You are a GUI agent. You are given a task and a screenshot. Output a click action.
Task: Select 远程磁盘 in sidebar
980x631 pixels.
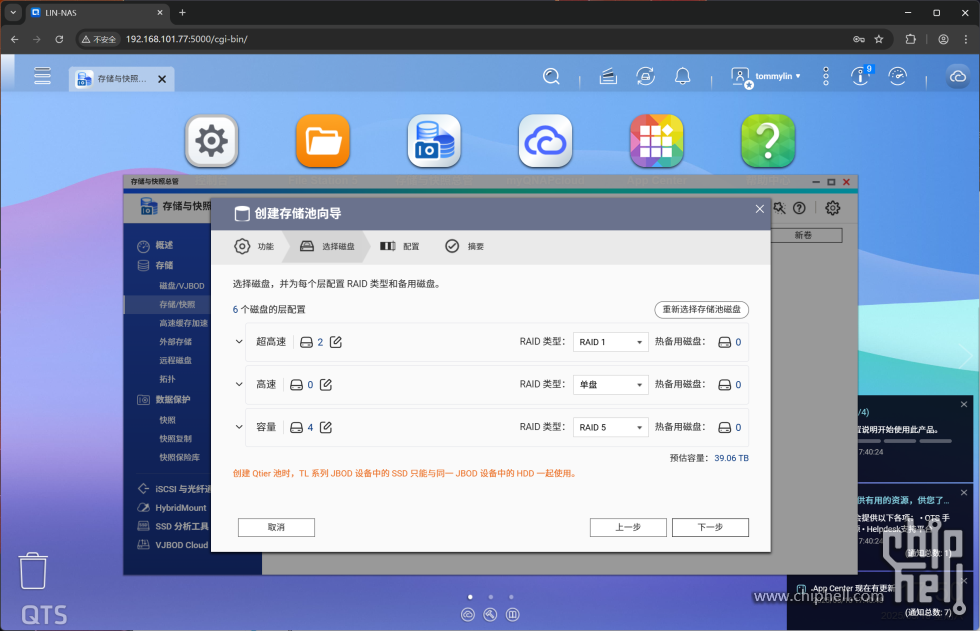pos(175,360)
